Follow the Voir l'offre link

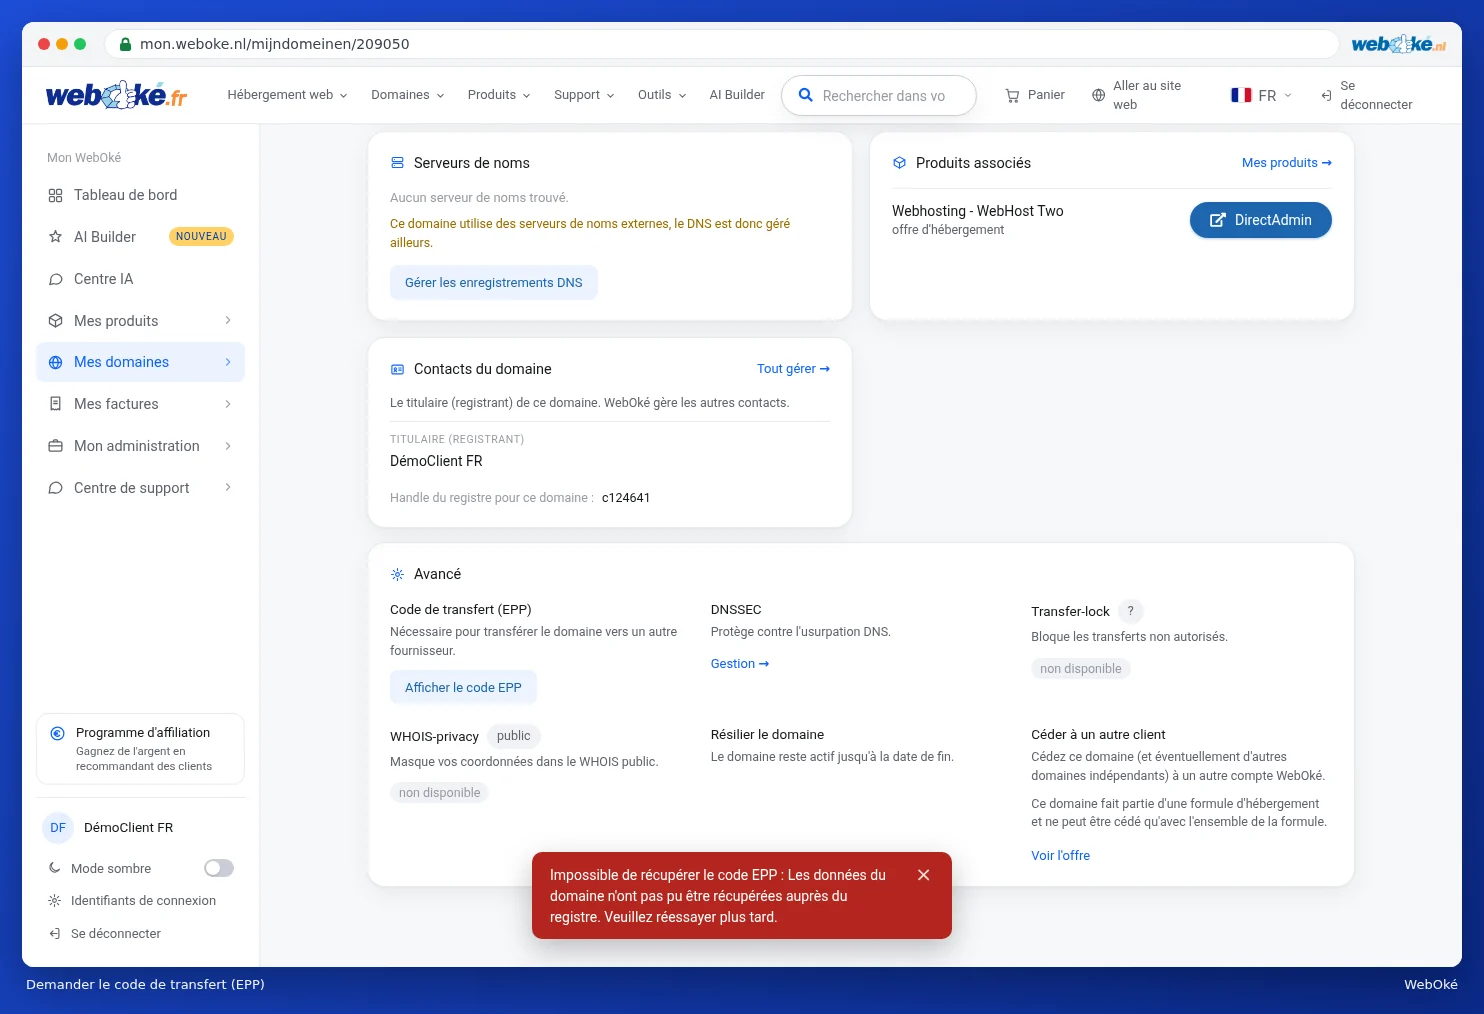pos(1060,856)
